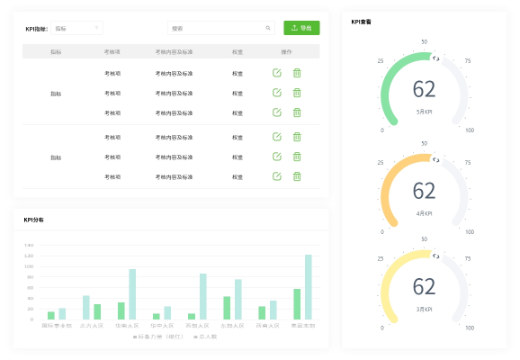Screen dimensions: 520x360
Task: Focus the 搜索 search input field
Action: [x=221, y=28]
